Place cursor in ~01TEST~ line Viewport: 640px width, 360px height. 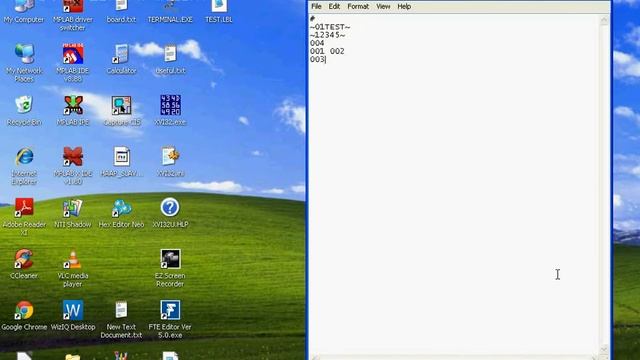coord(330,27)
